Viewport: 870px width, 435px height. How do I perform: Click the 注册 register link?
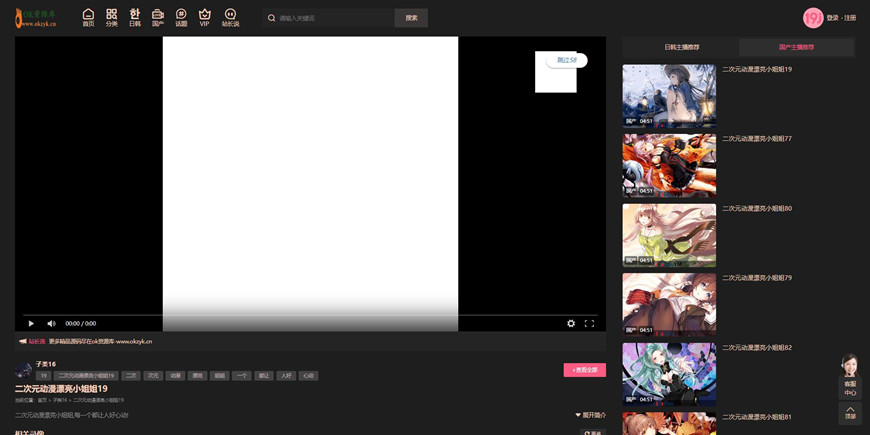pyautogui.click(x=850, y=18)
